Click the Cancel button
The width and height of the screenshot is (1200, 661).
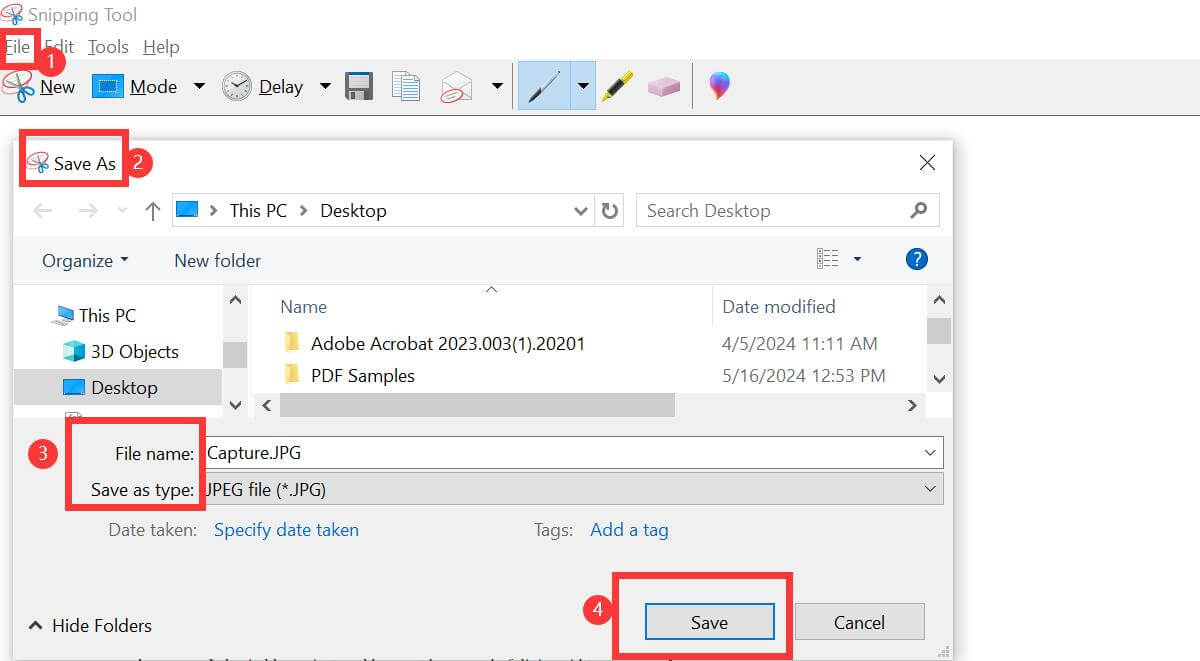tap(859, 621)
